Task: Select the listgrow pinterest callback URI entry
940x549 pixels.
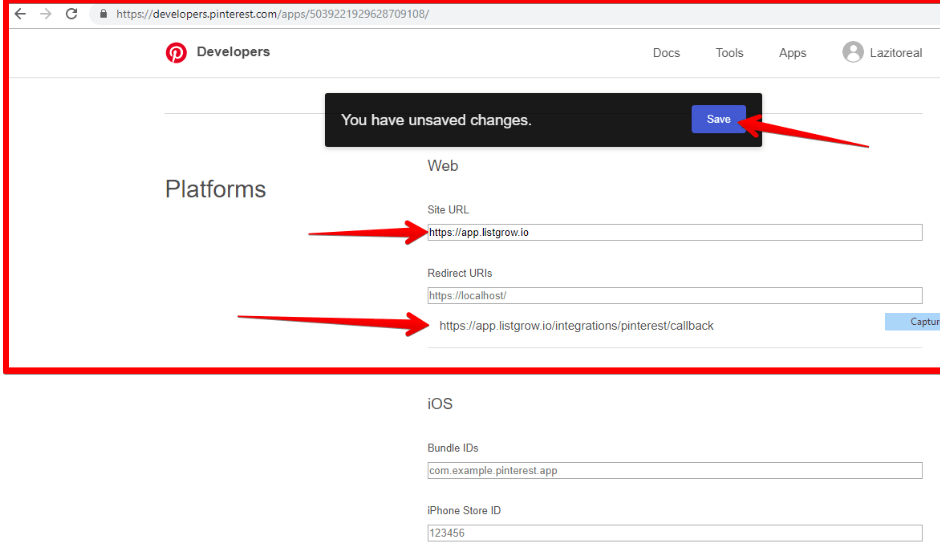Action: click(x=576, y=325)
